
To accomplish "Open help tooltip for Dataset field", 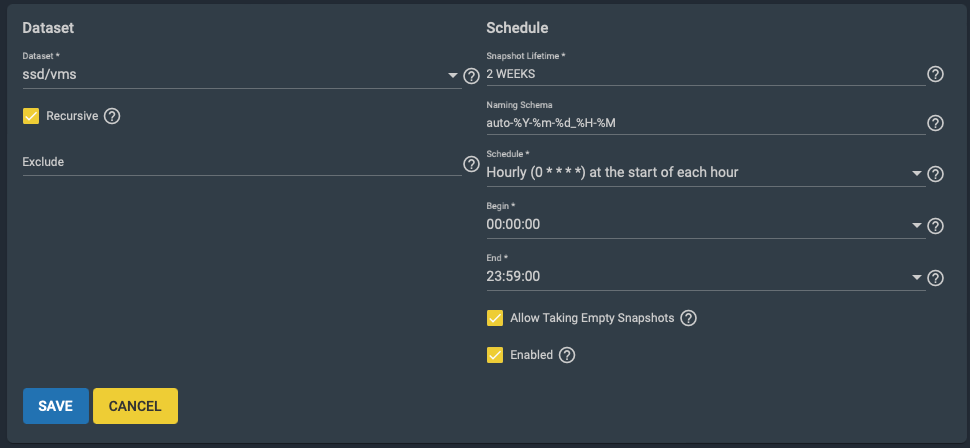I will tap(471, 76).
